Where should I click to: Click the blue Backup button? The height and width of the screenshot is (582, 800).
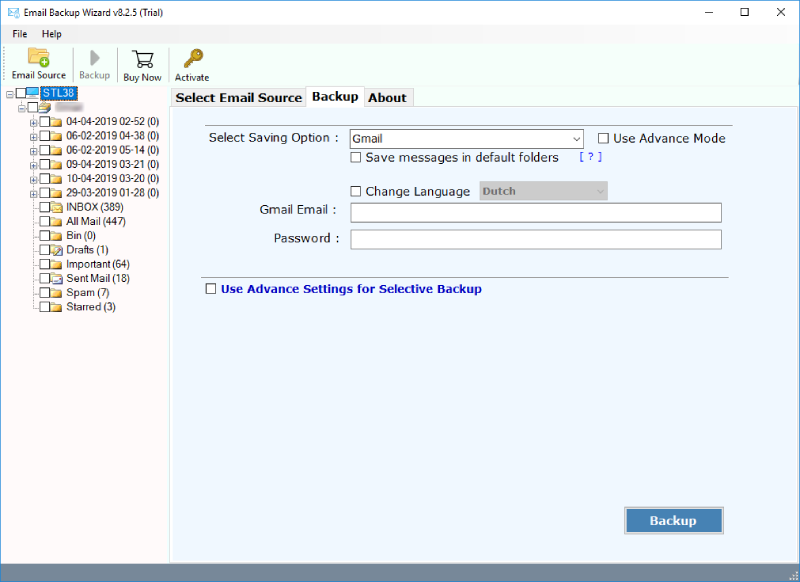(673, 521)
